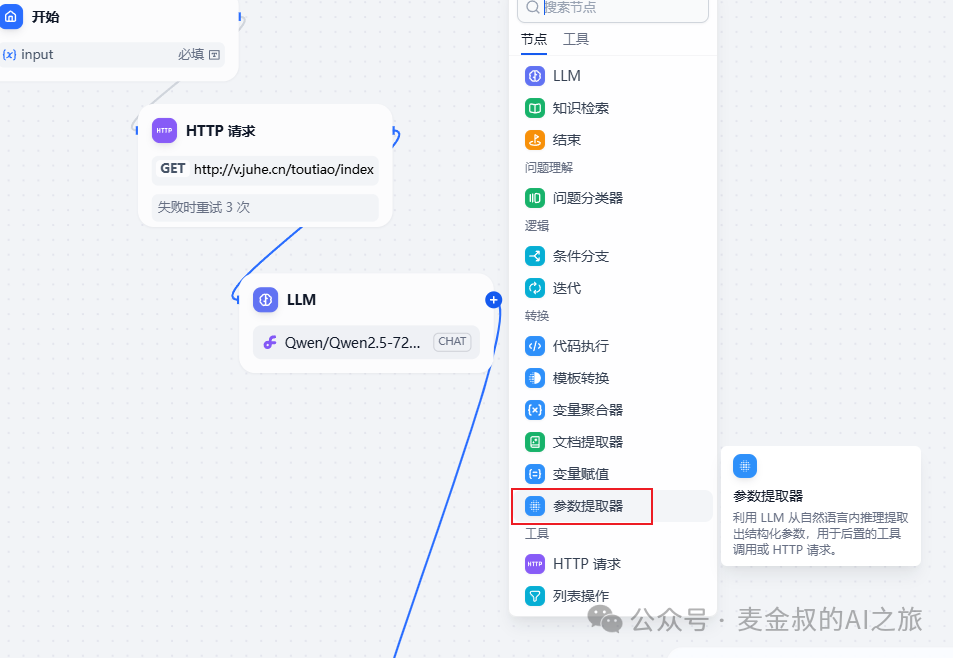Select the HTTP 请求 icon under 工具
The width and height of the screenshot is (953, 658).
coord(535,564)
